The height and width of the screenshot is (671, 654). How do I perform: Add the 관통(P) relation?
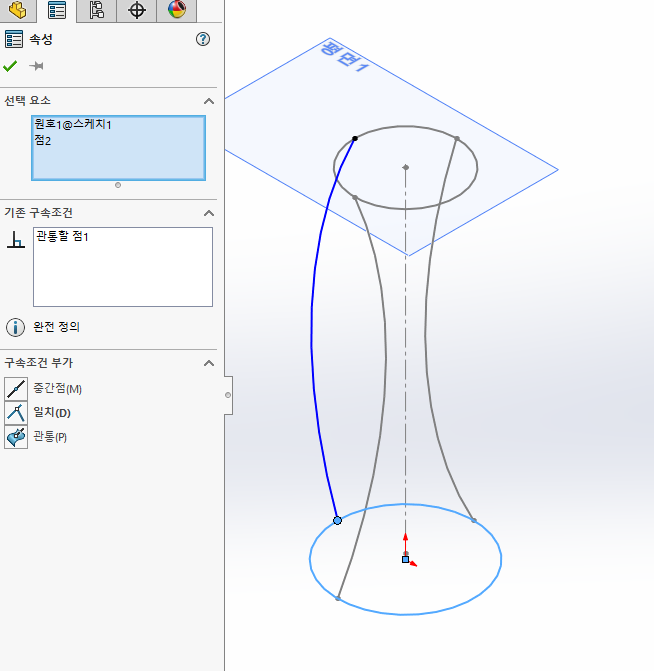[x=50, y=437]
